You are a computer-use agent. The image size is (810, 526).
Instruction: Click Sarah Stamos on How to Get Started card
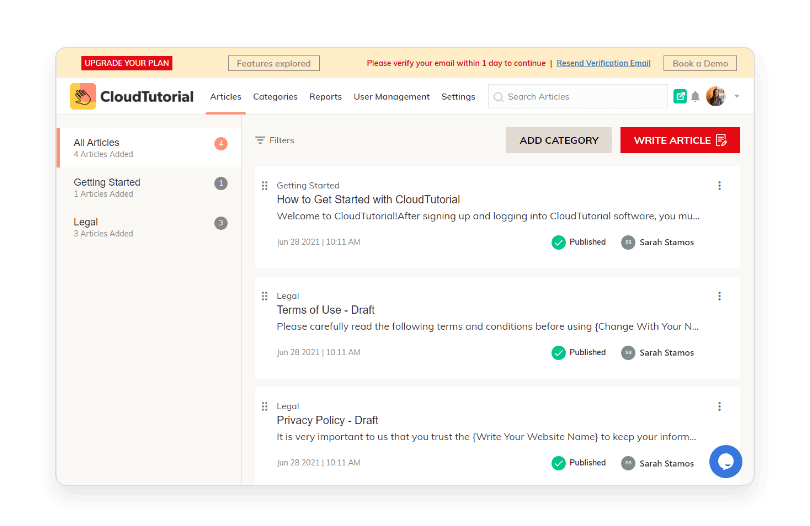pos(666,242)
